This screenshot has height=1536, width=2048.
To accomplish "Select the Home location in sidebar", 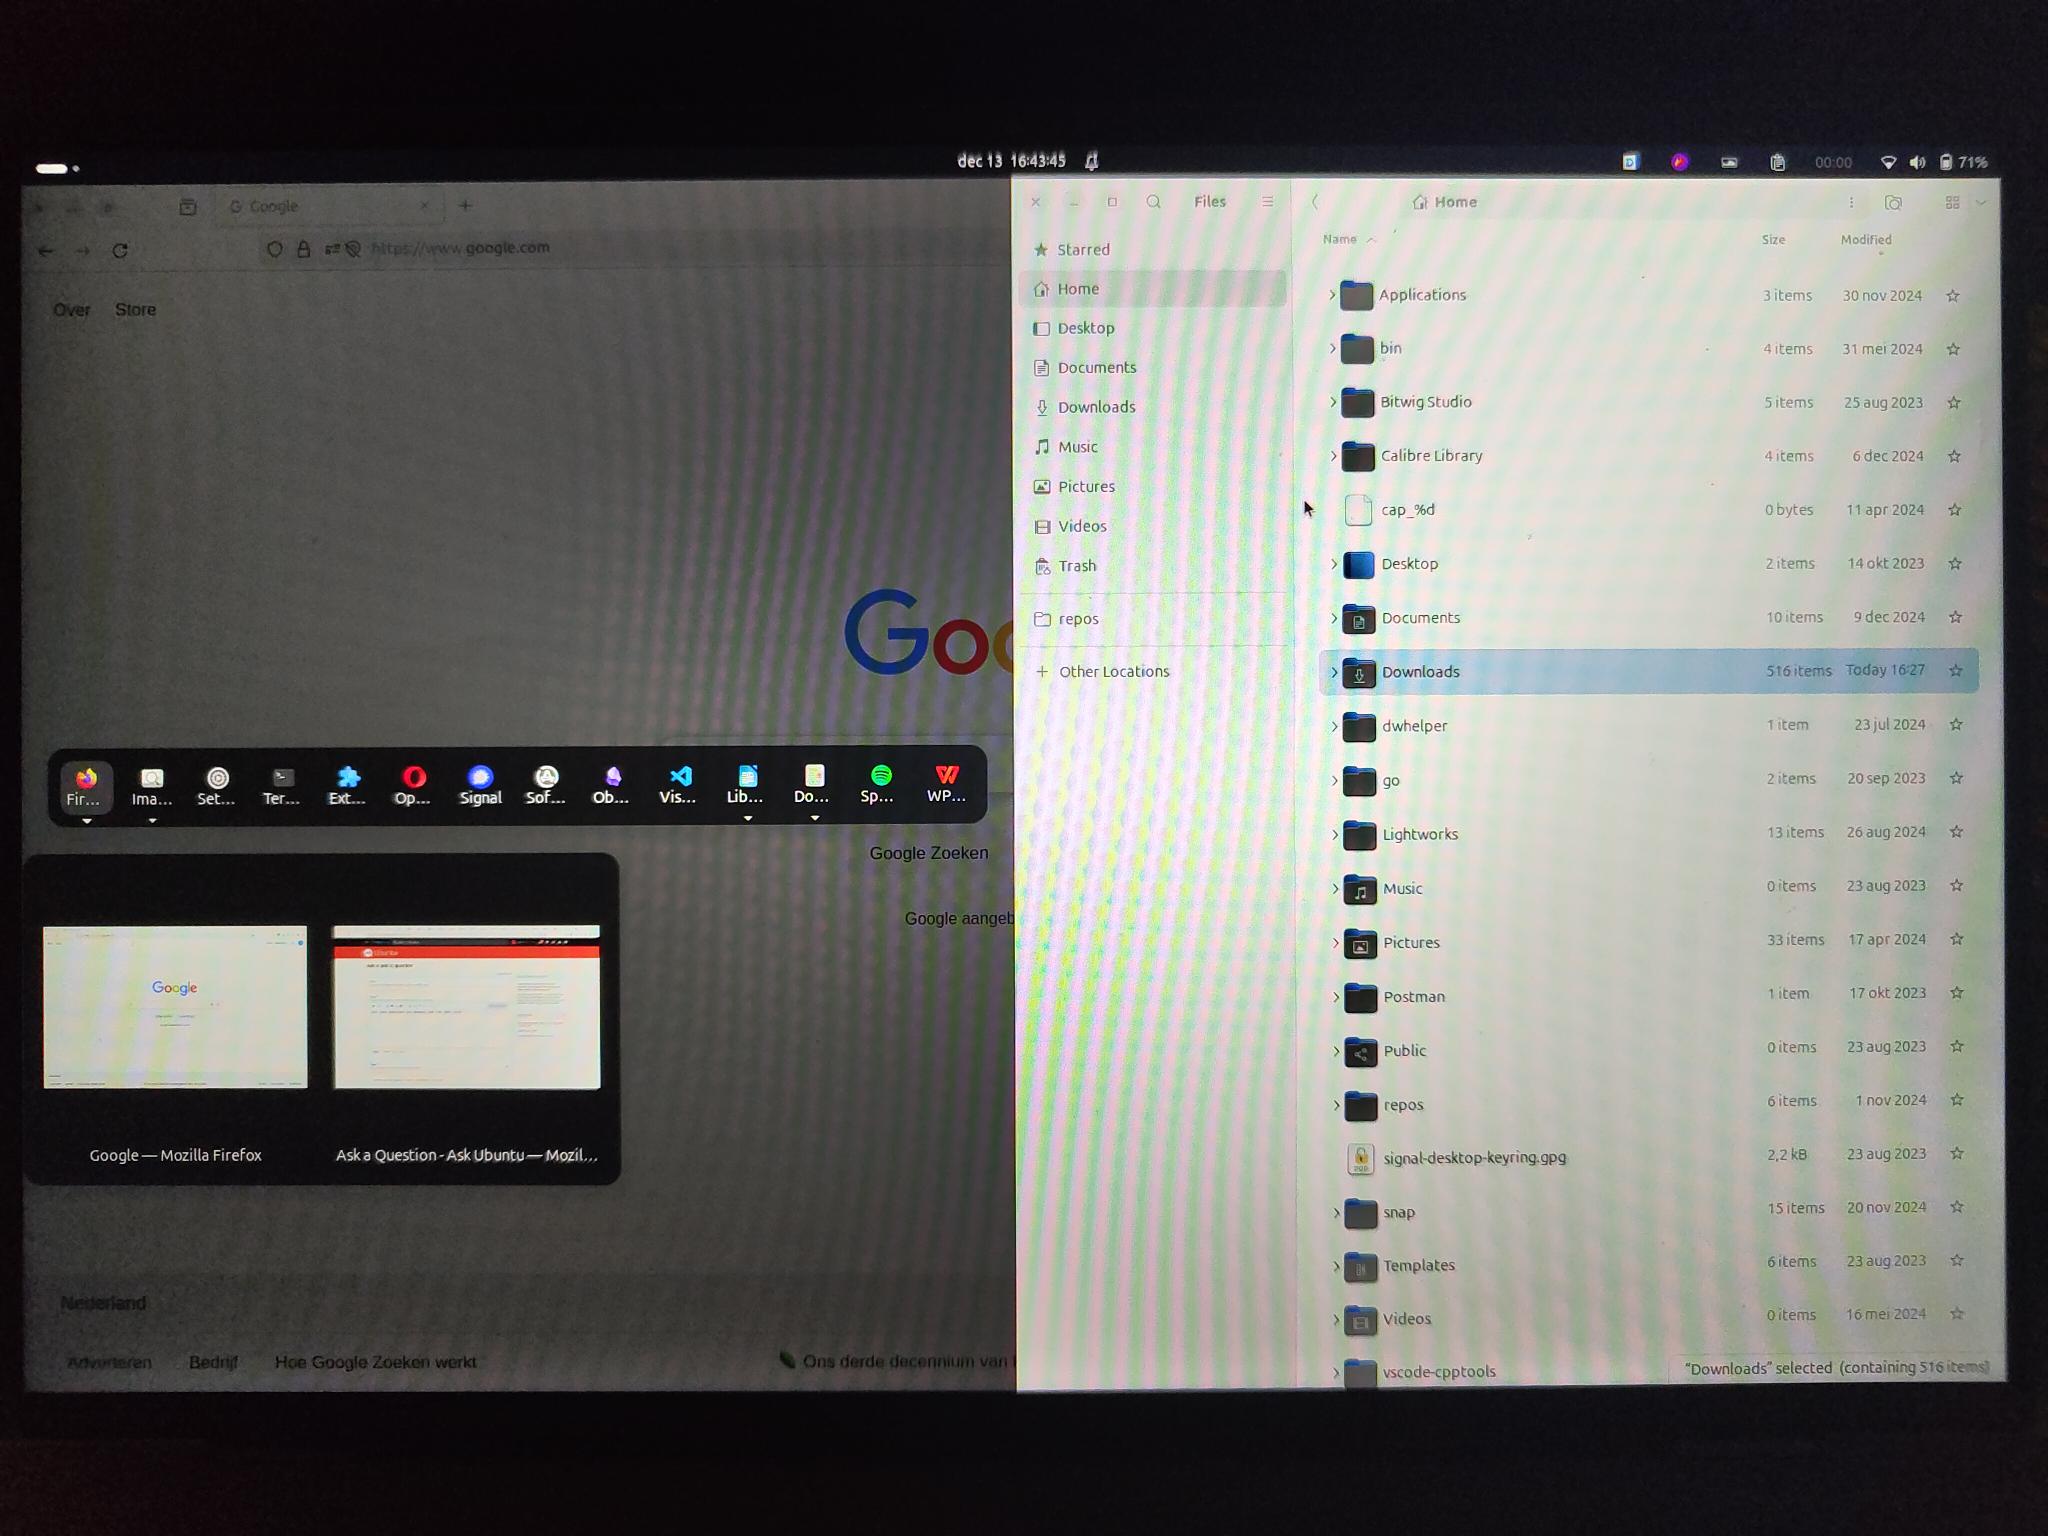I will pos(1080,287).
